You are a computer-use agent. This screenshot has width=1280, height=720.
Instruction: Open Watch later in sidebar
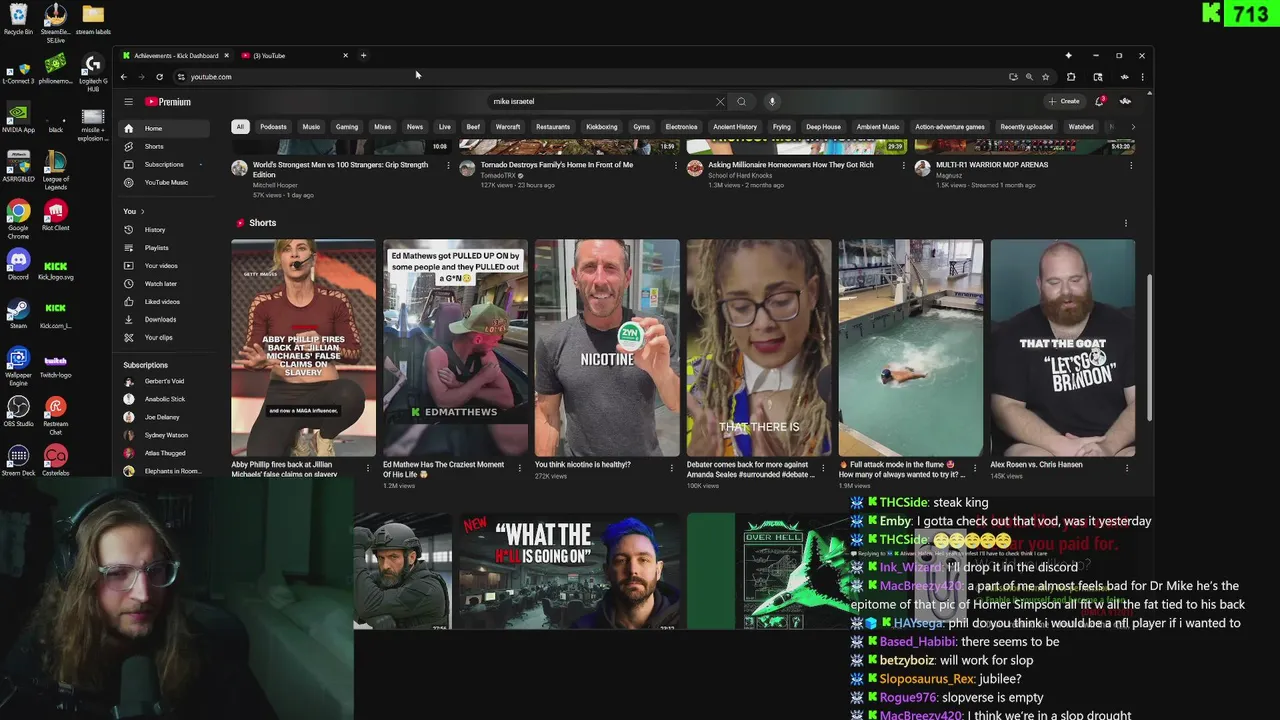[163, 284]
